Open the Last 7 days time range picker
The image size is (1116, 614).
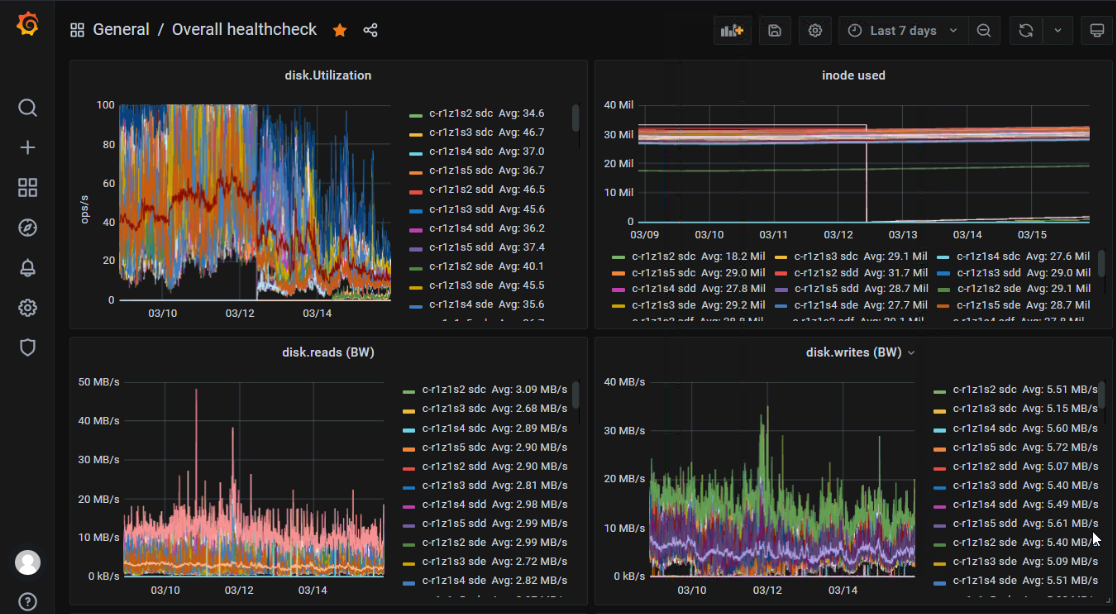(903, 31)
